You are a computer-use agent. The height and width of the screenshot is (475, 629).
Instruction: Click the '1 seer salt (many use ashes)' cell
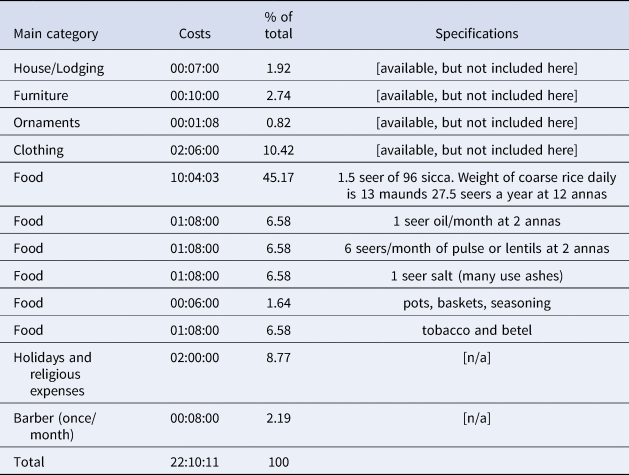coord(477,276)
